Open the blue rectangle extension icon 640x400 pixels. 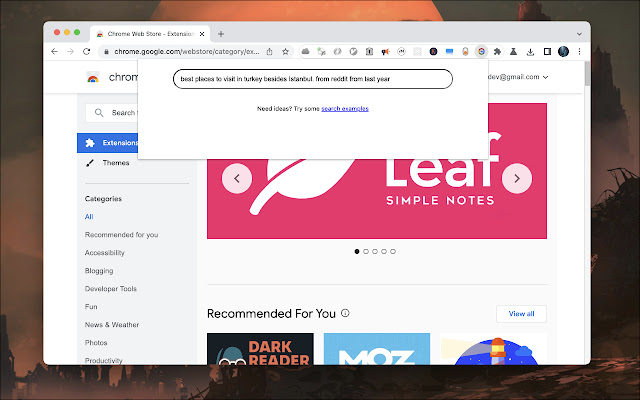click(449, 51)
